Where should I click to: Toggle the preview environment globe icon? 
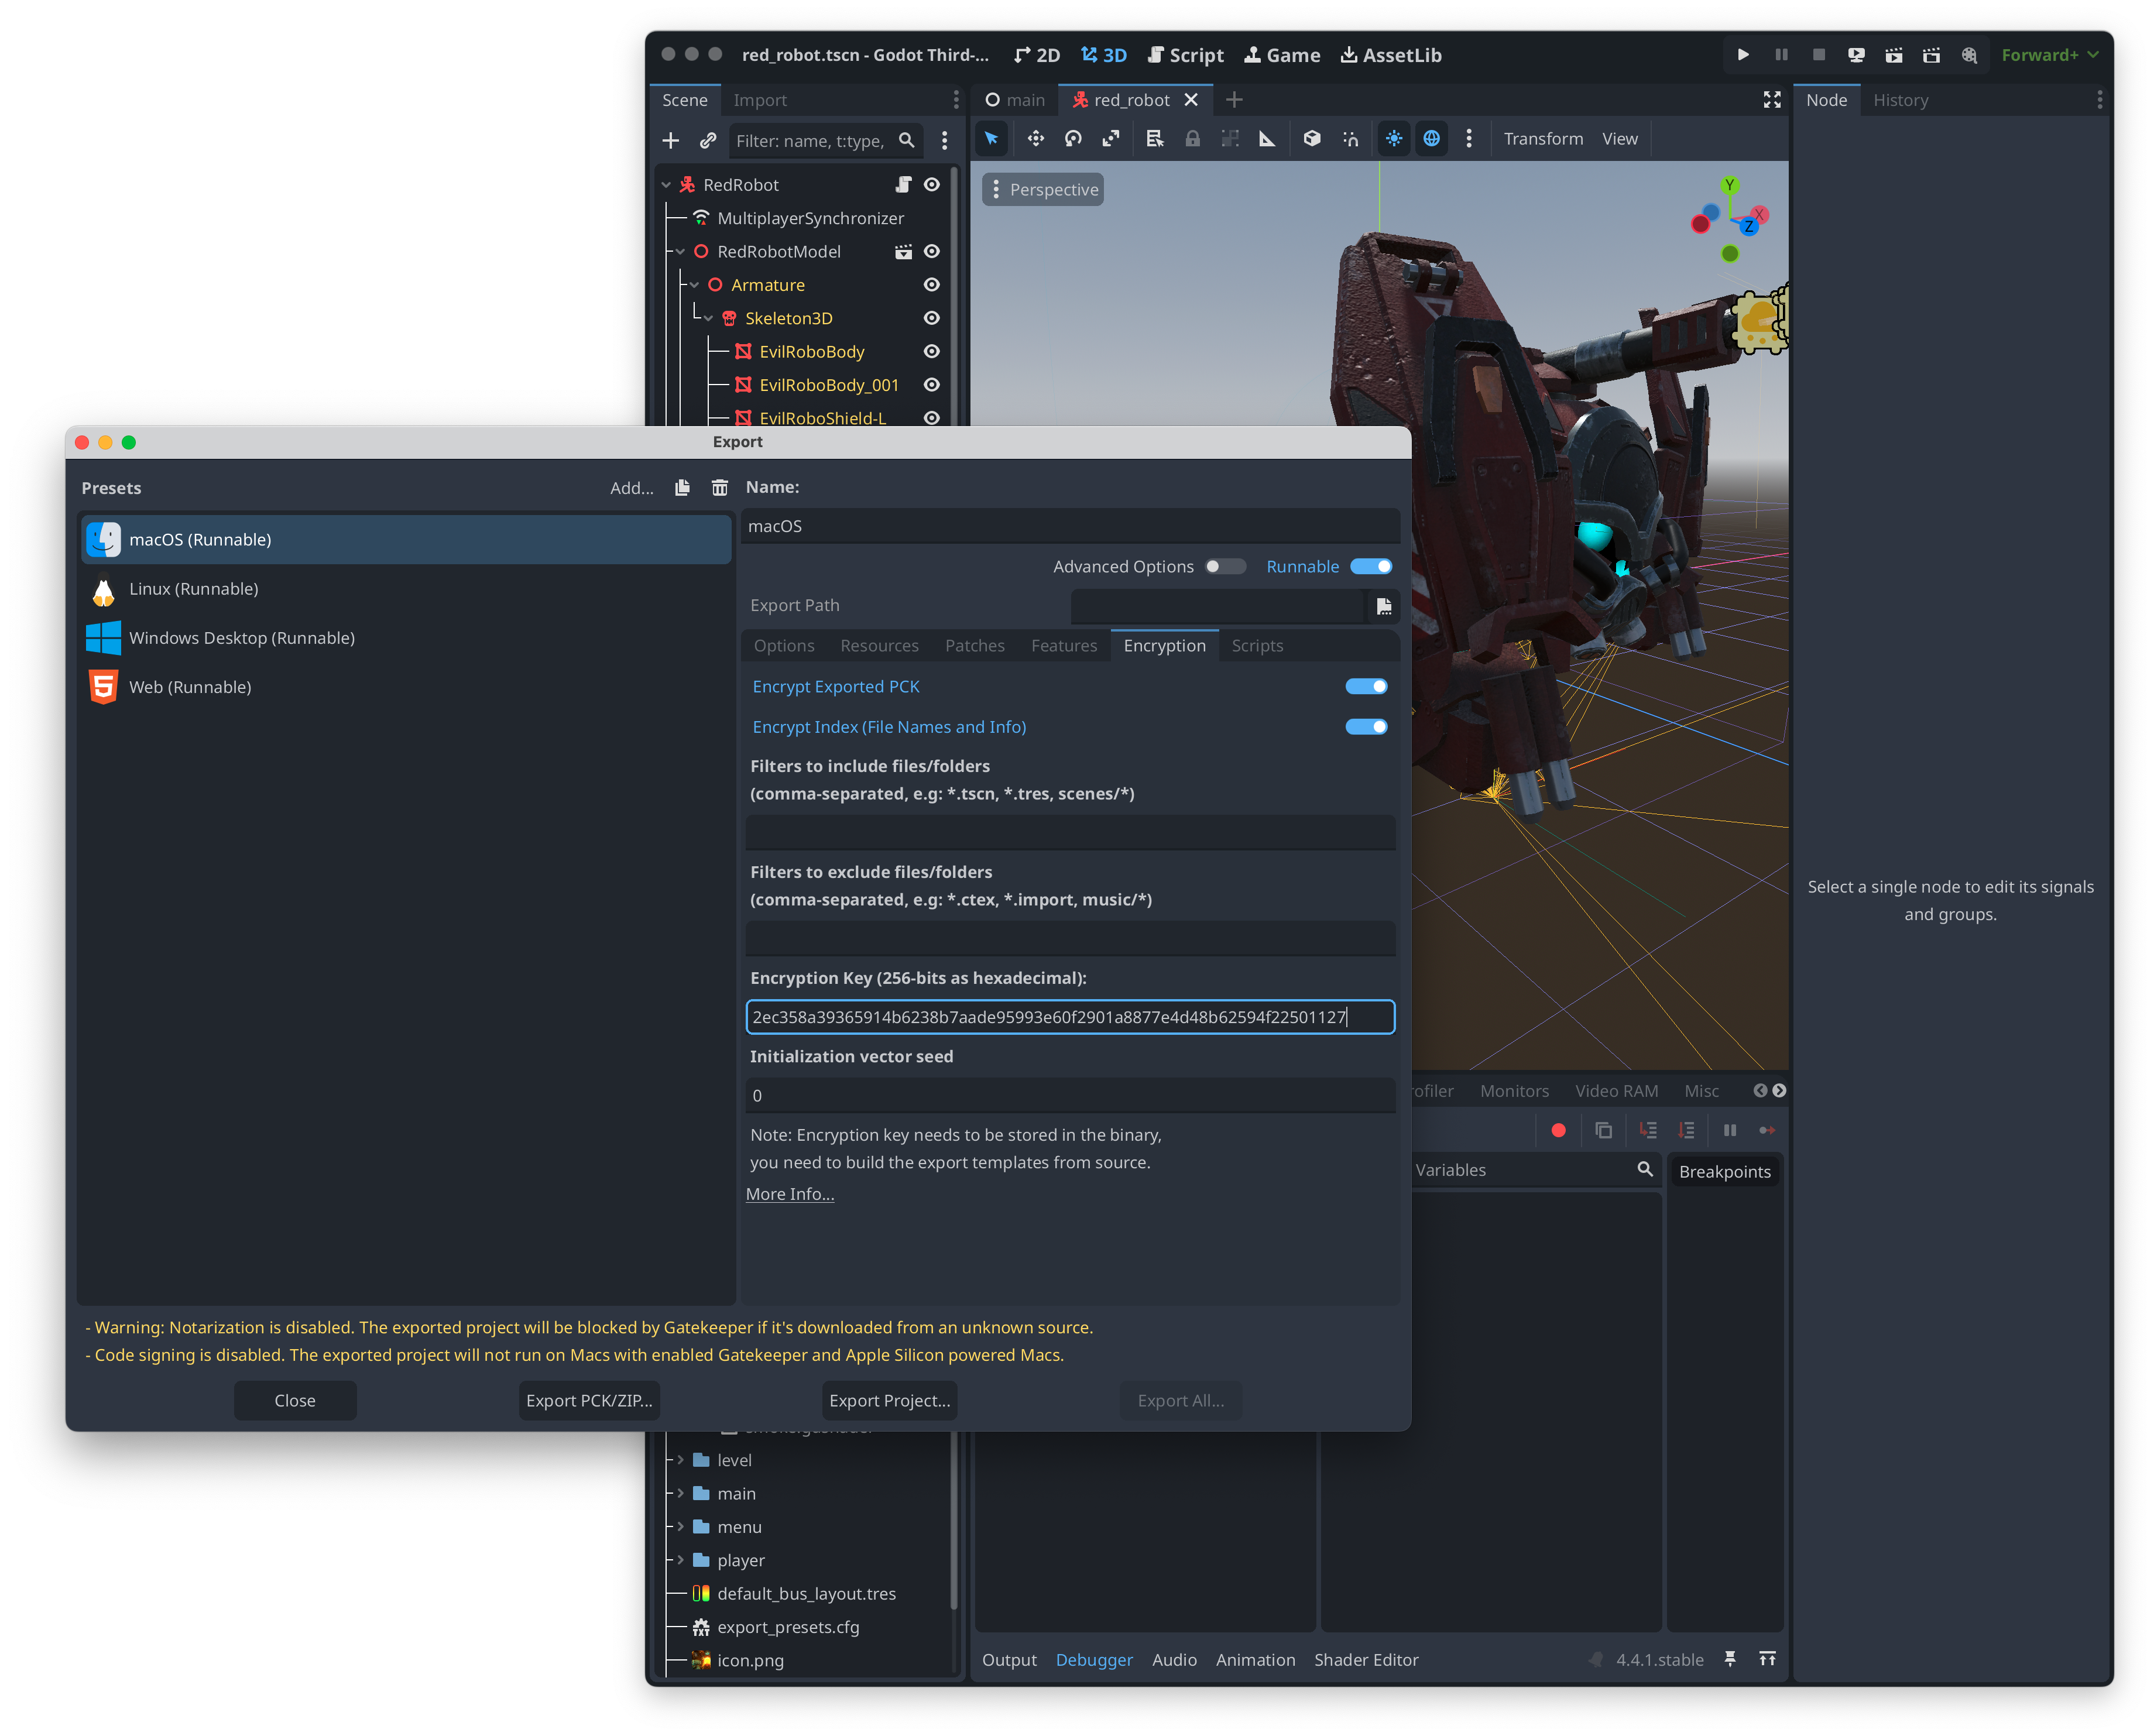pos(1431,139)
